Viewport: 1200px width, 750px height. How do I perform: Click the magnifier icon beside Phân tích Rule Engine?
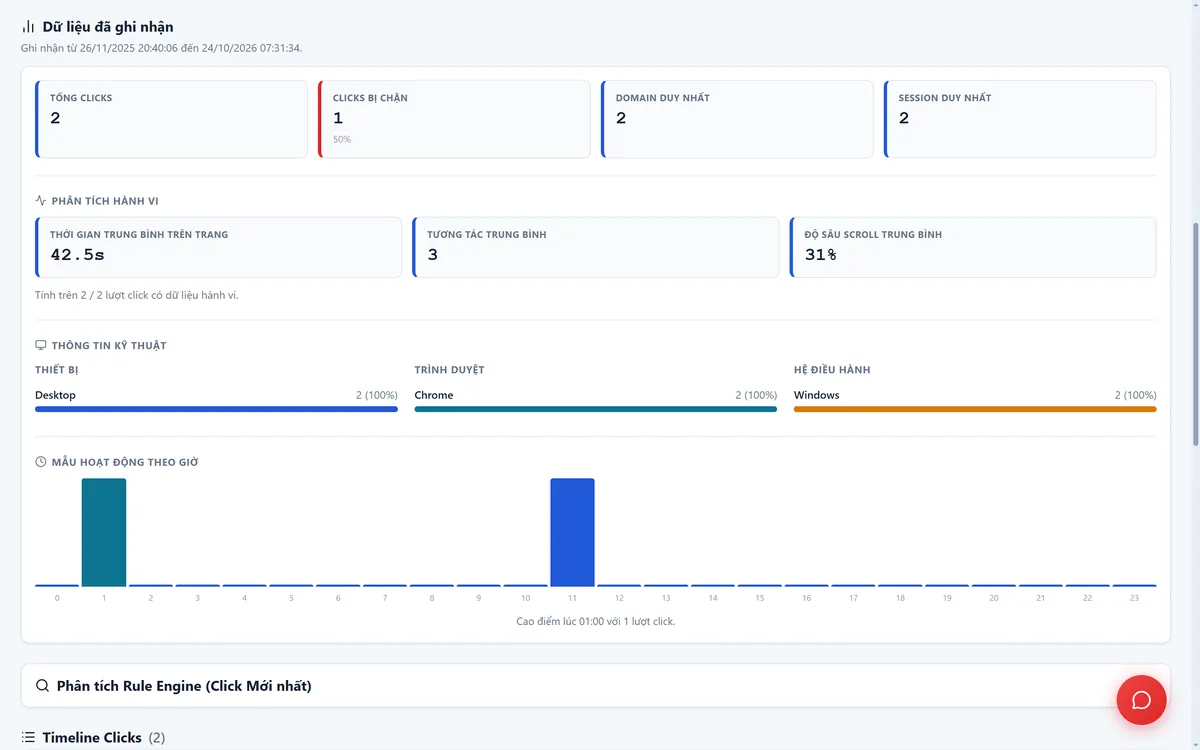pyautogui.click(x=42, y=686)
